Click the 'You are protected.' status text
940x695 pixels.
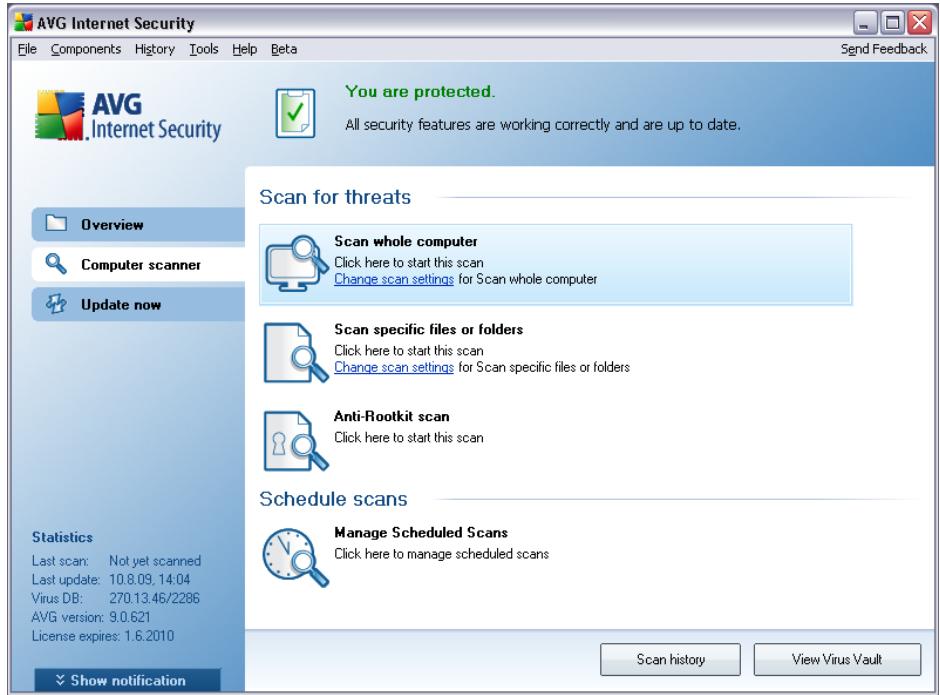[420, 92]
